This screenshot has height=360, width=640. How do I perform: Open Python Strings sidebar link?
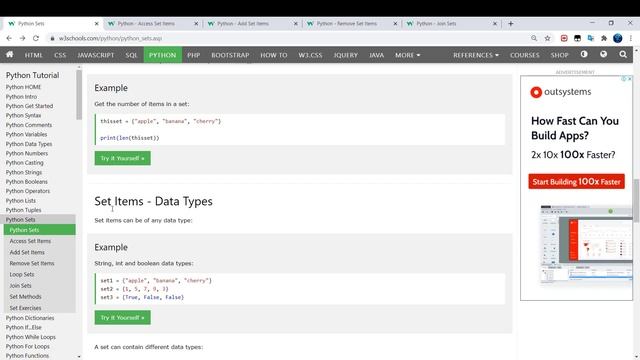tap(24, 172)
